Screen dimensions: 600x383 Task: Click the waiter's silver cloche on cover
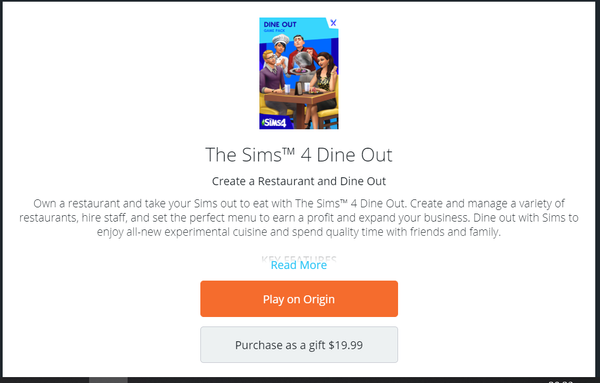pyautogui.click(x=305, y=61)
